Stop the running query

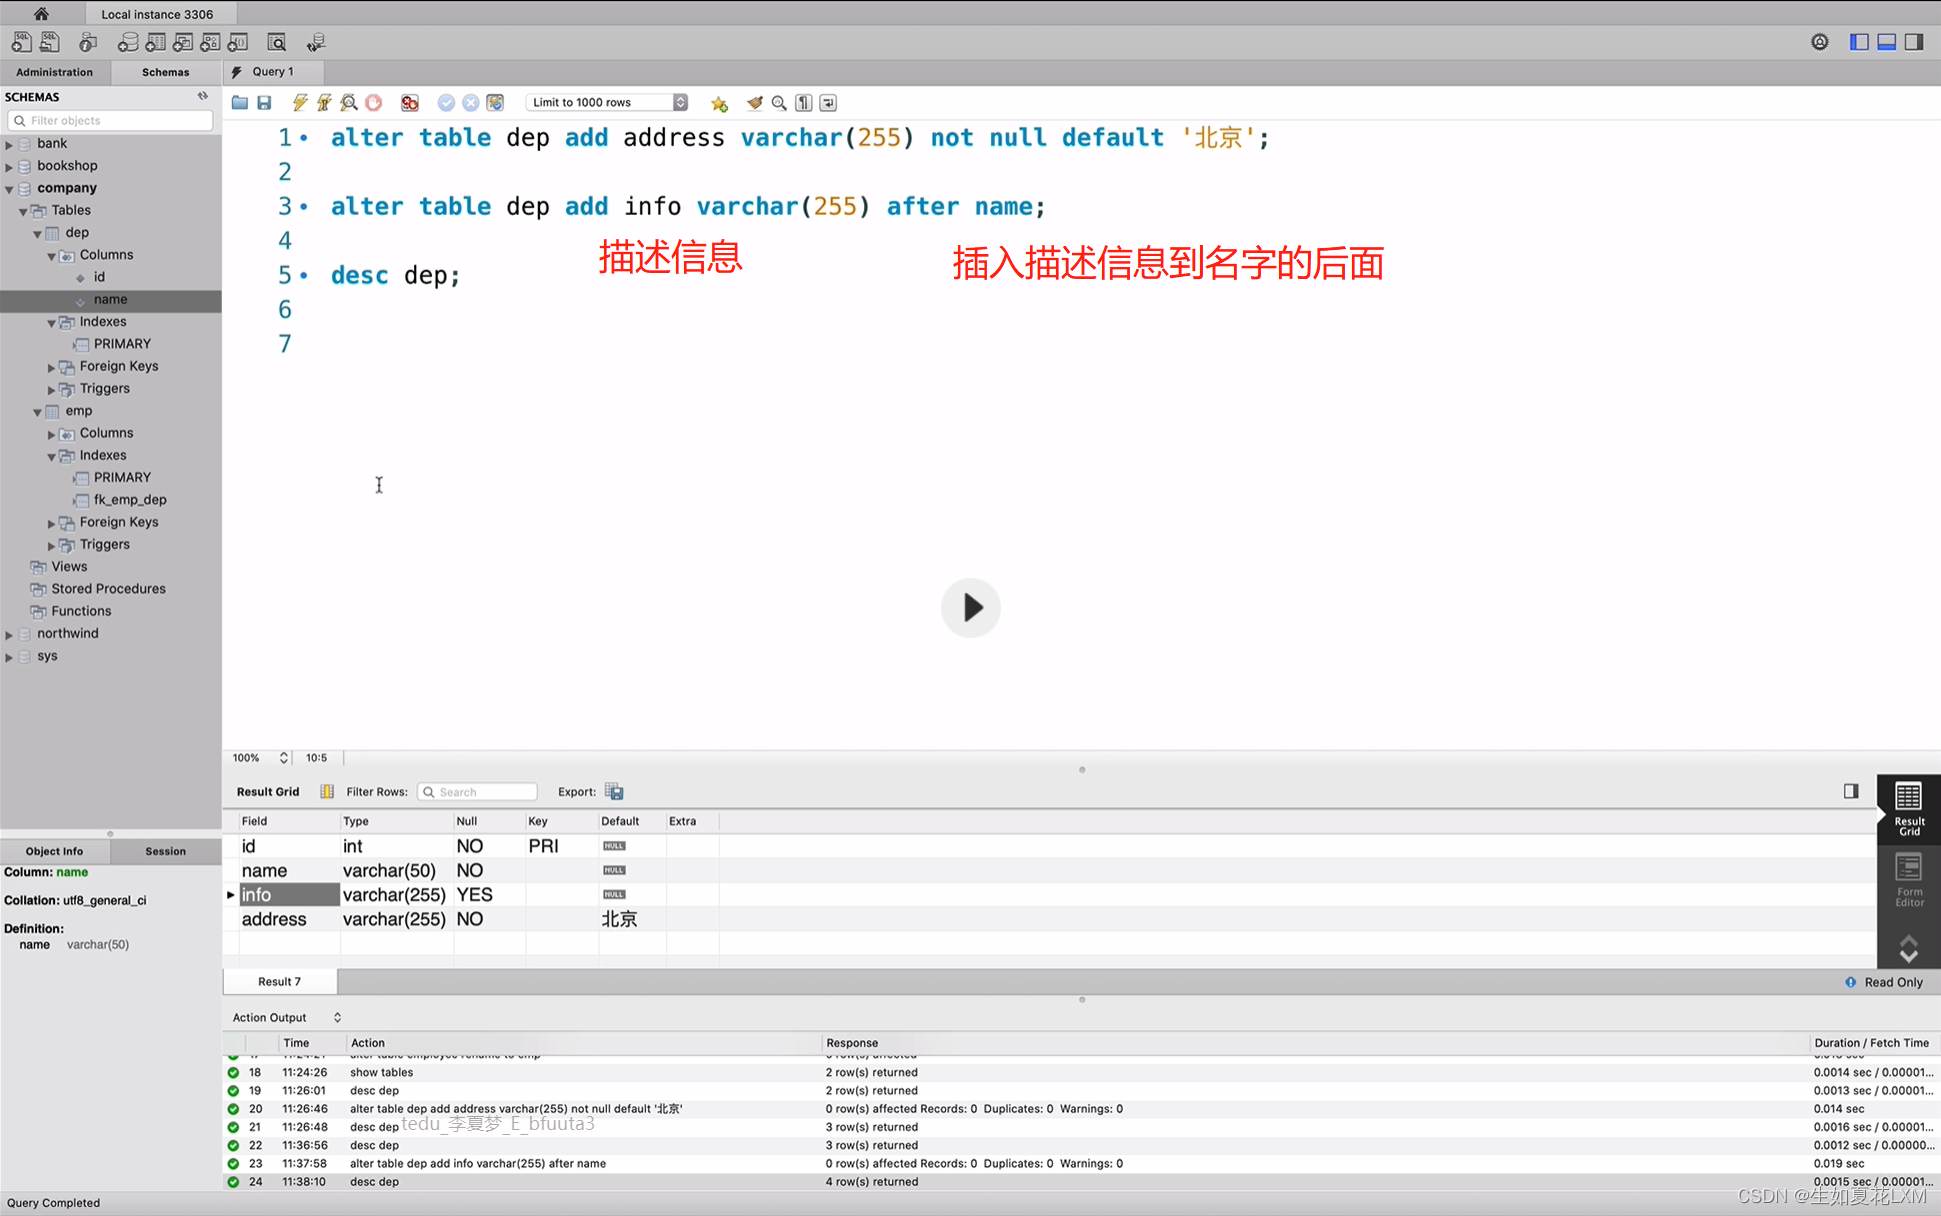click(374, 102)
